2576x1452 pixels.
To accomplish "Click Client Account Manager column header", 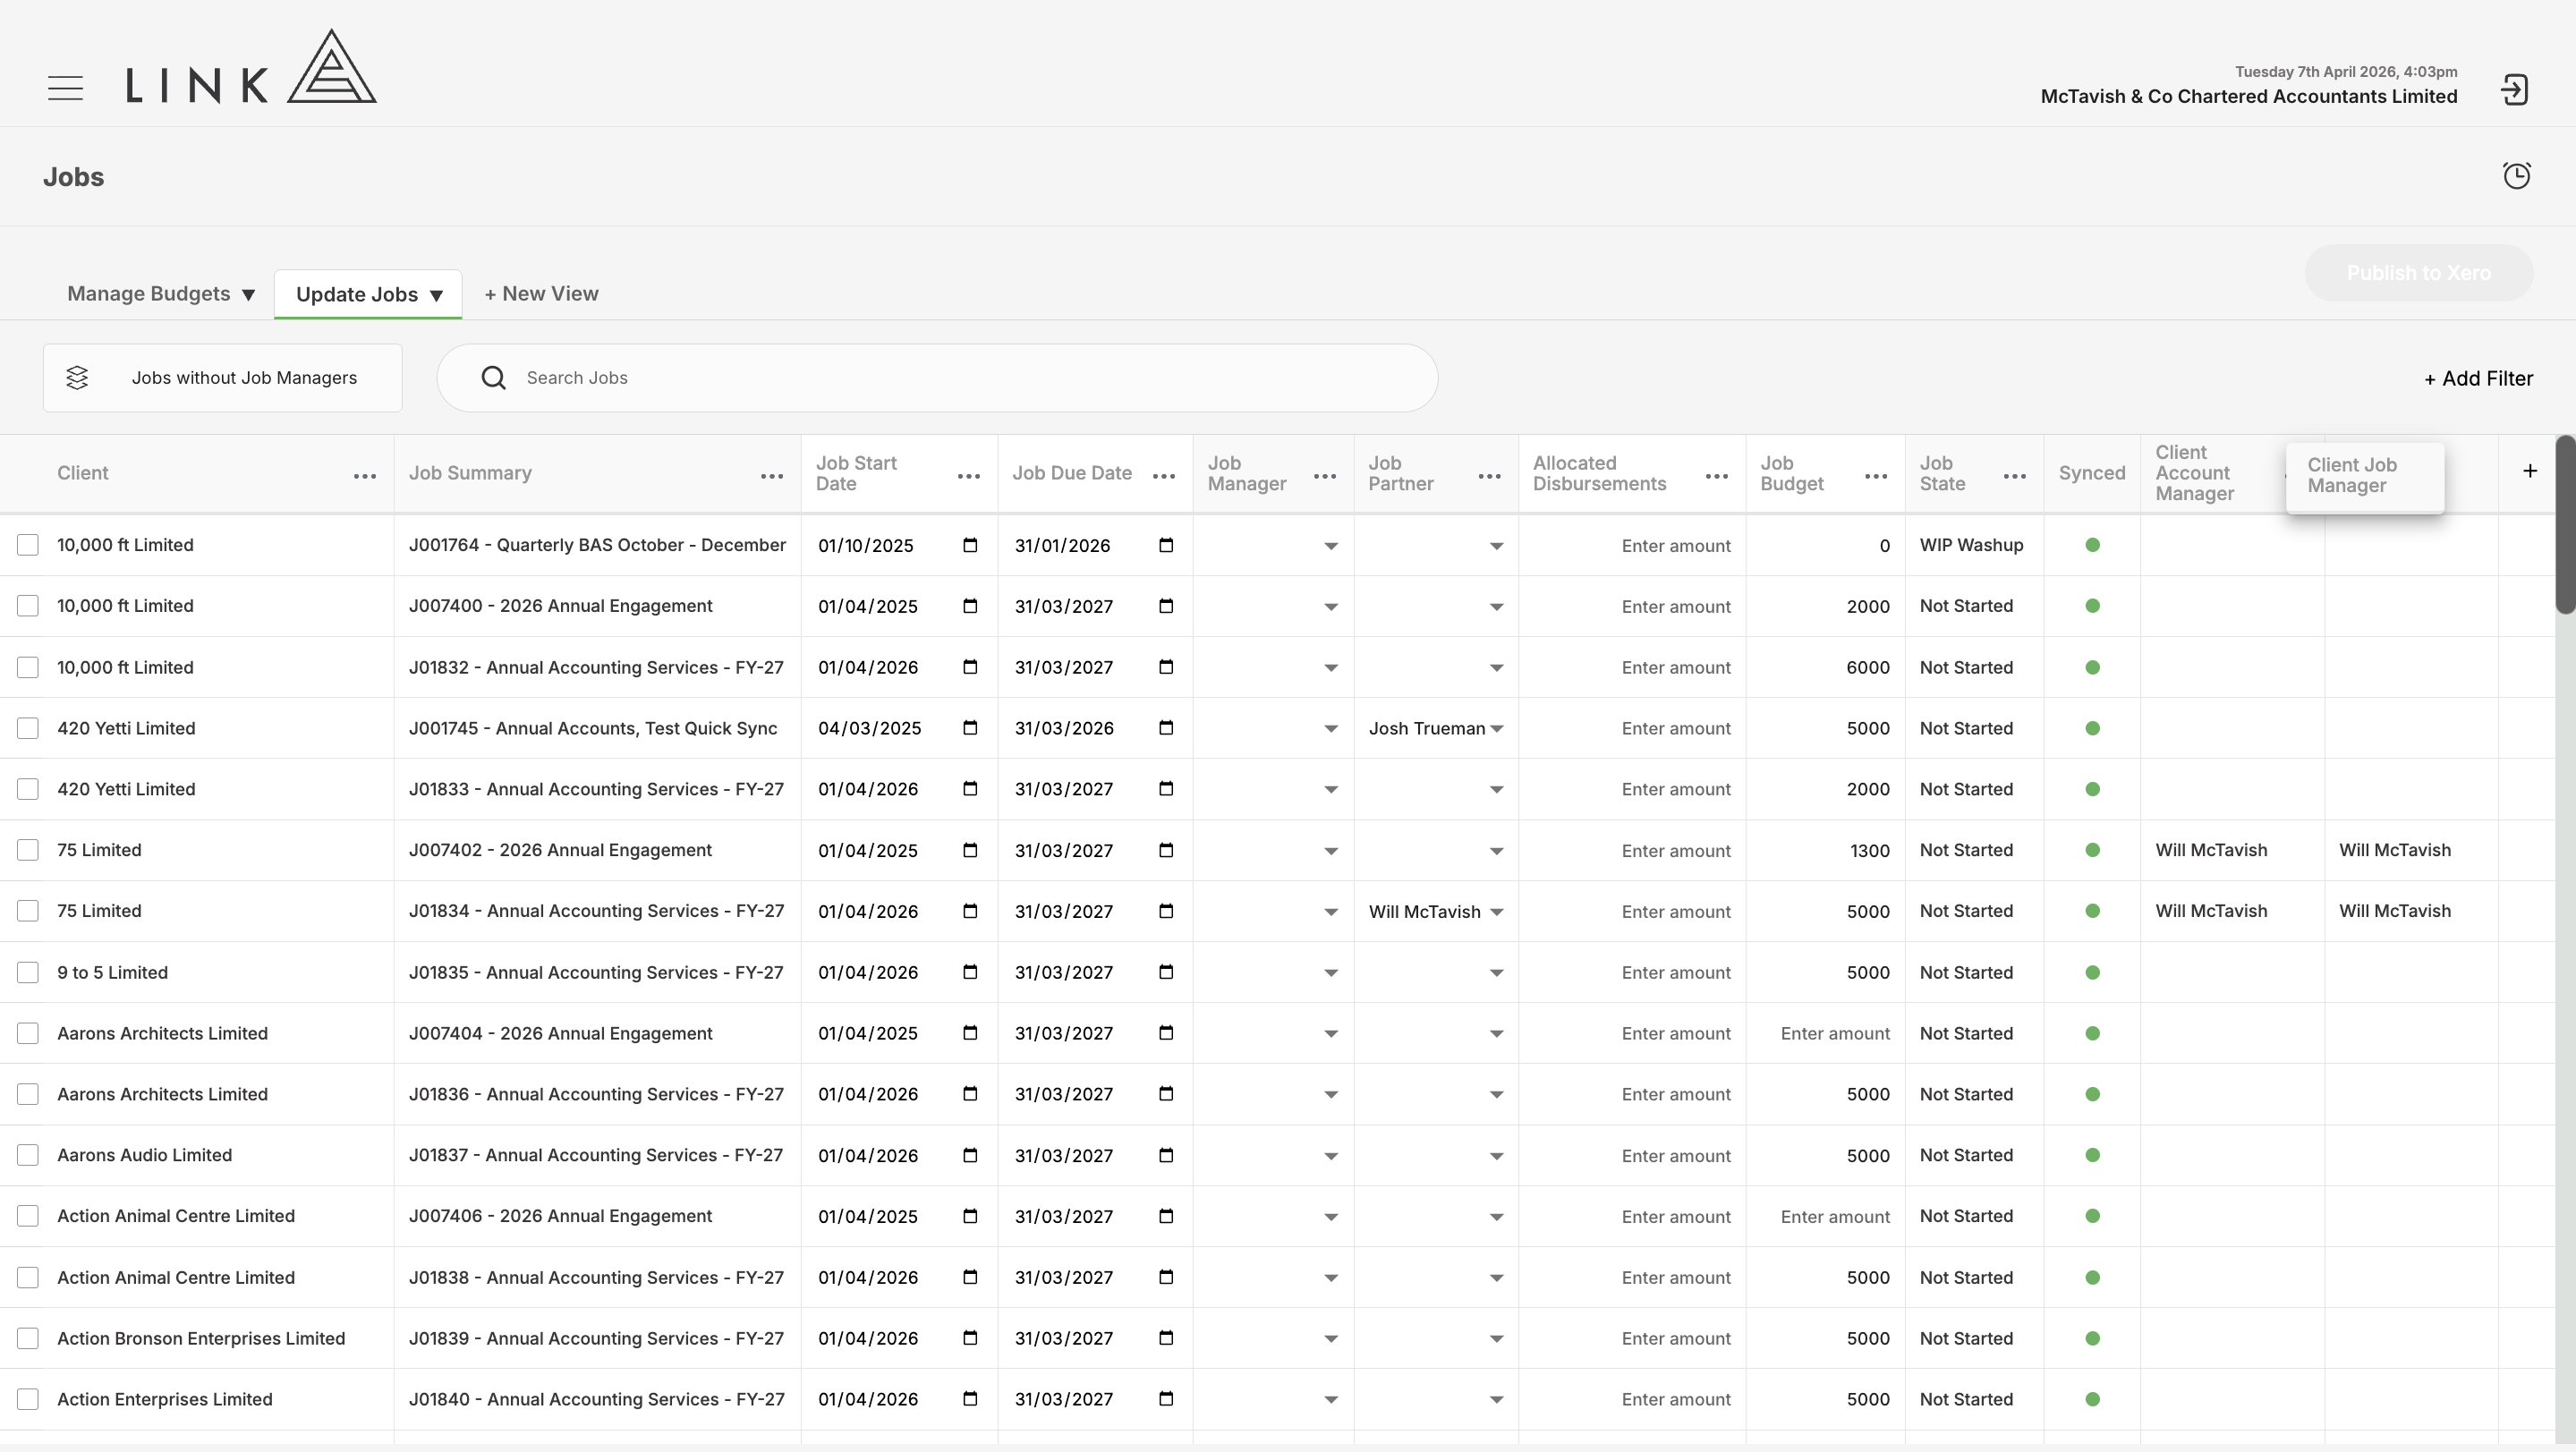I will [2195, 473].
